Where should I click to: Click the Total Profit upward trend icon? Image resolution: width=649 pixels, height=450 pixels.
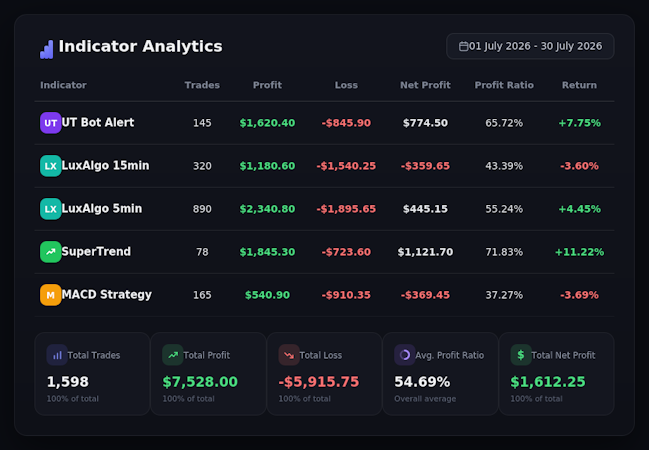click(x=173, y=355)
